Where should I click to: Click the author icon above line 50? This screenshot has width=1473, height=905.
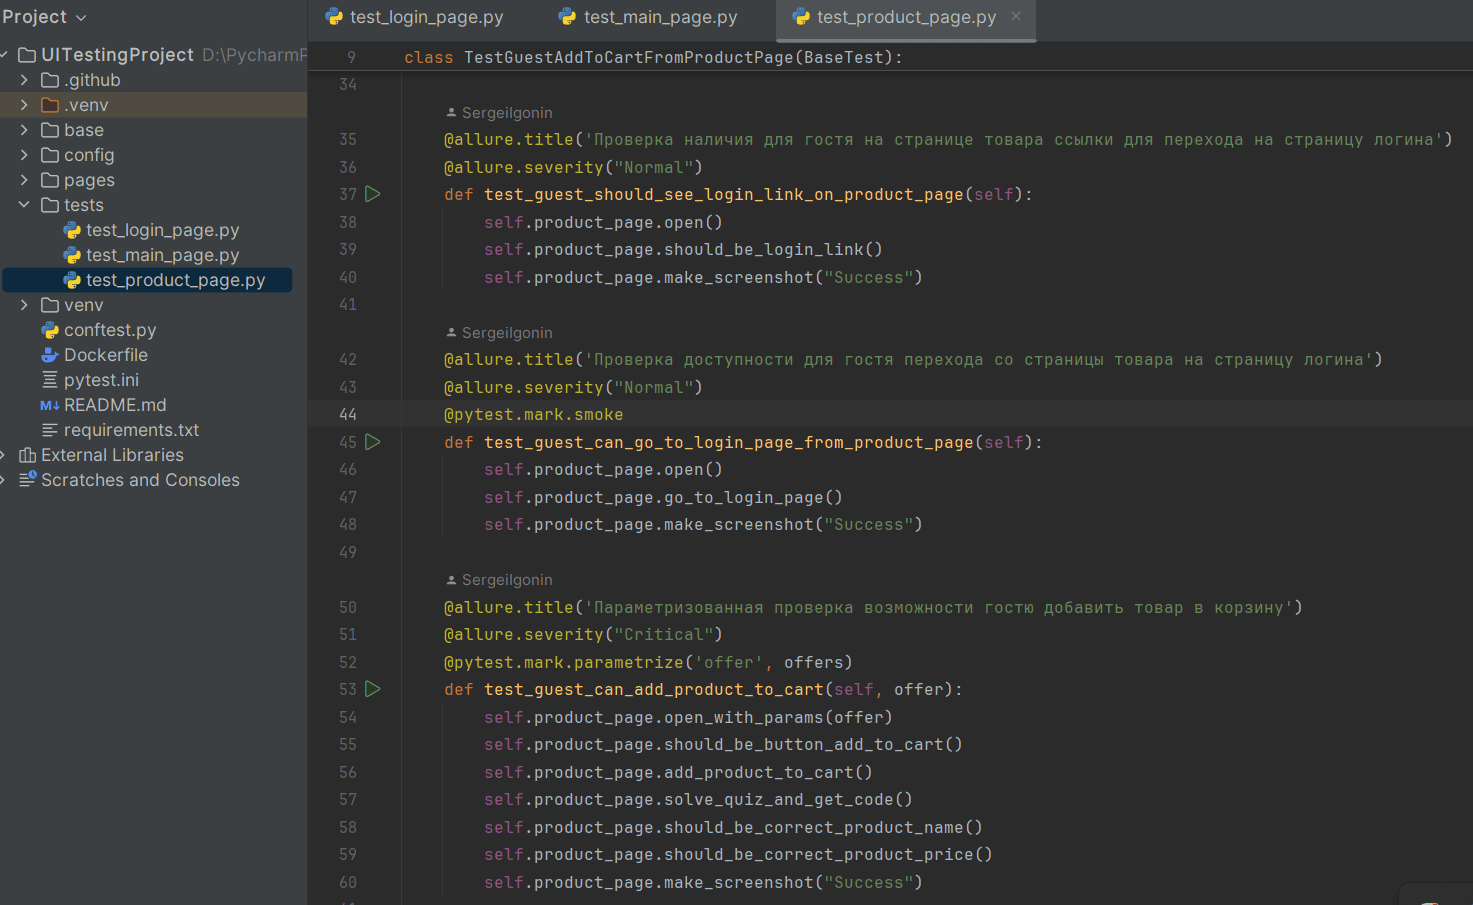pos(452,580)
